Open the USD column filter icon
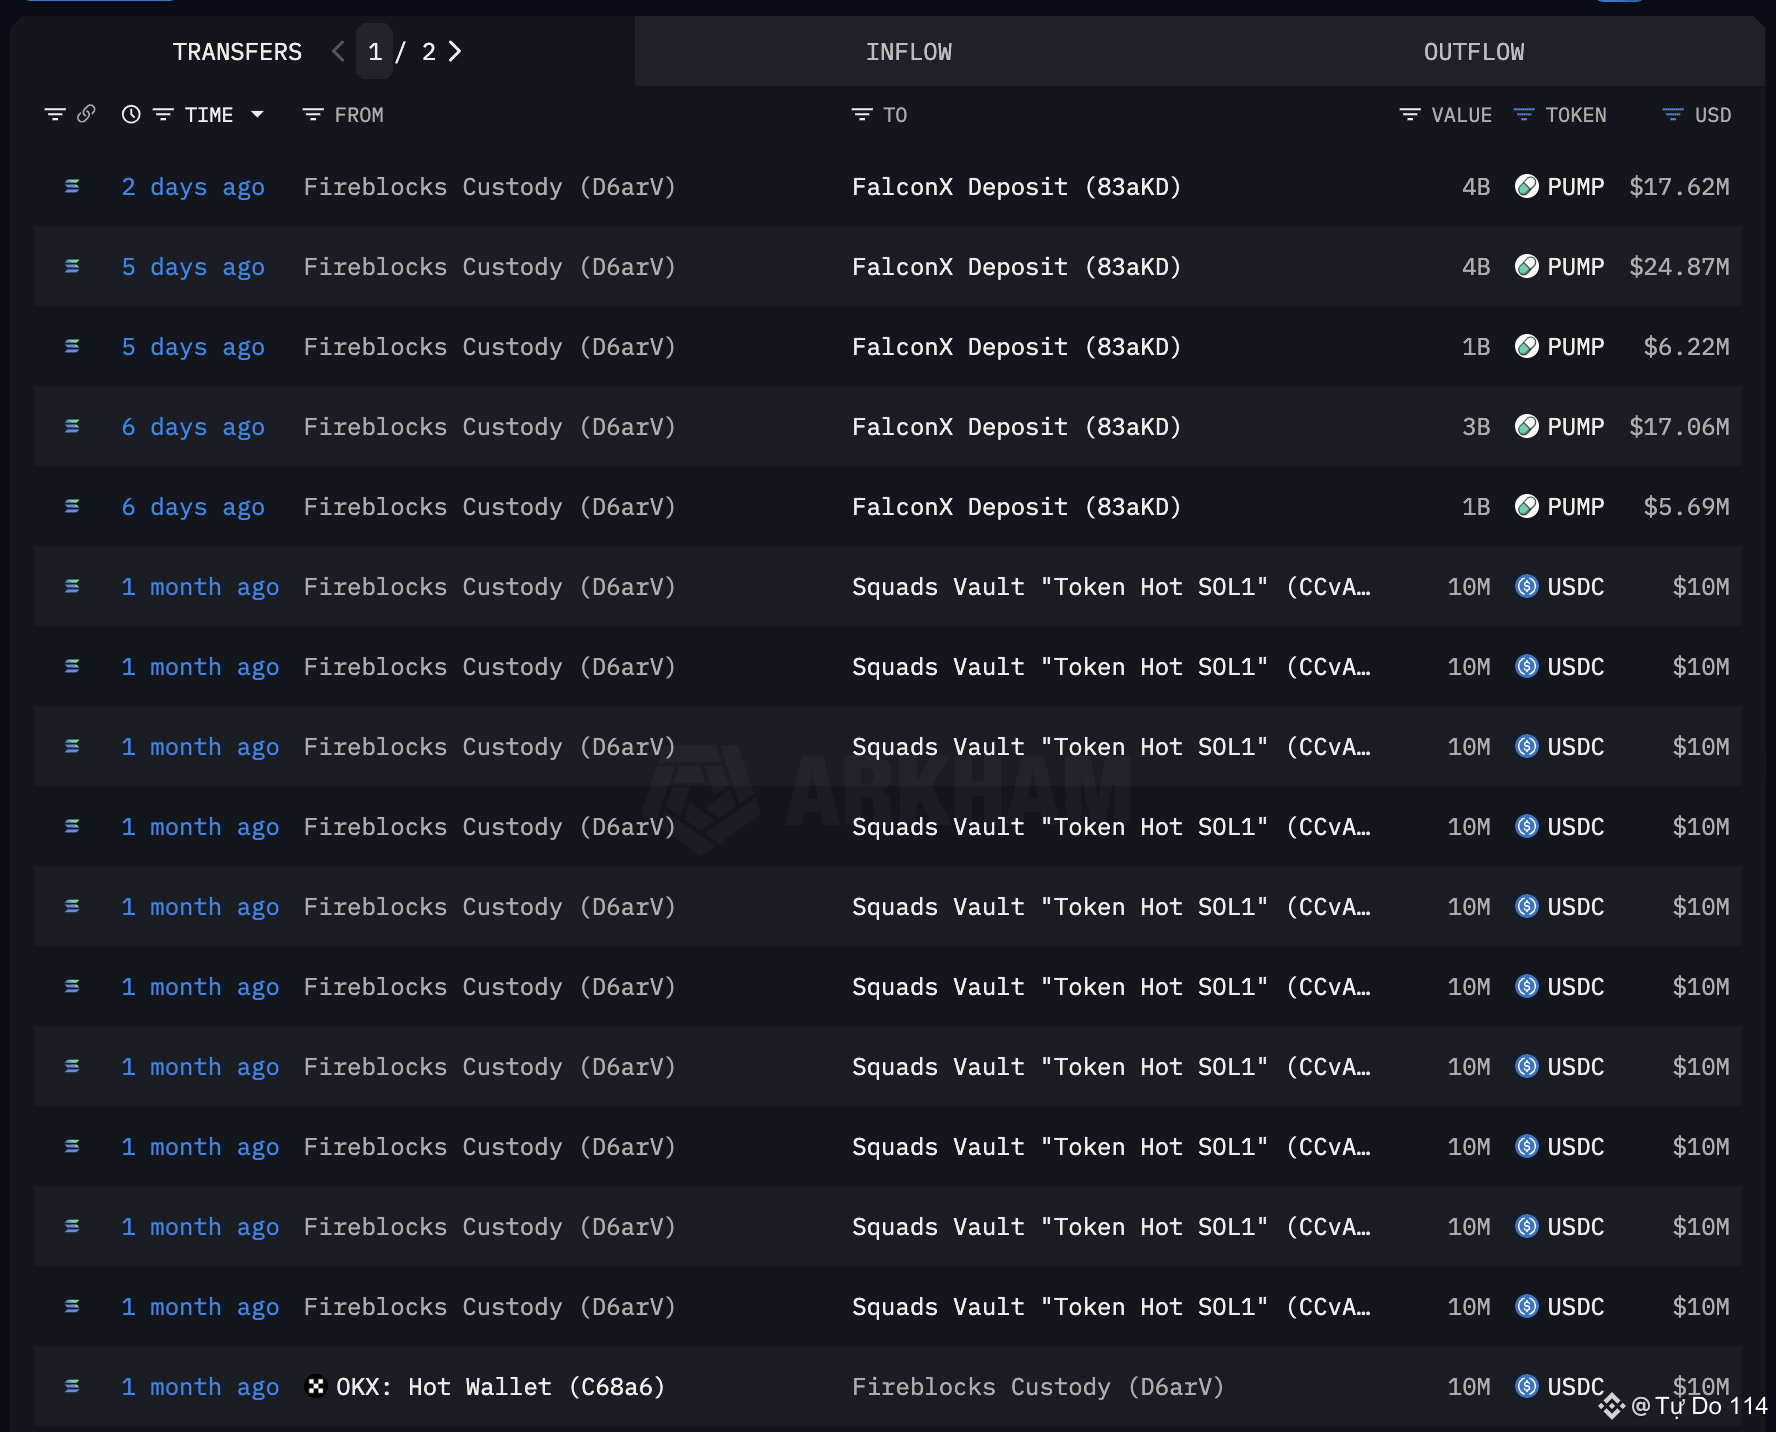1776x1432 pixels. tap(1673, 114)
